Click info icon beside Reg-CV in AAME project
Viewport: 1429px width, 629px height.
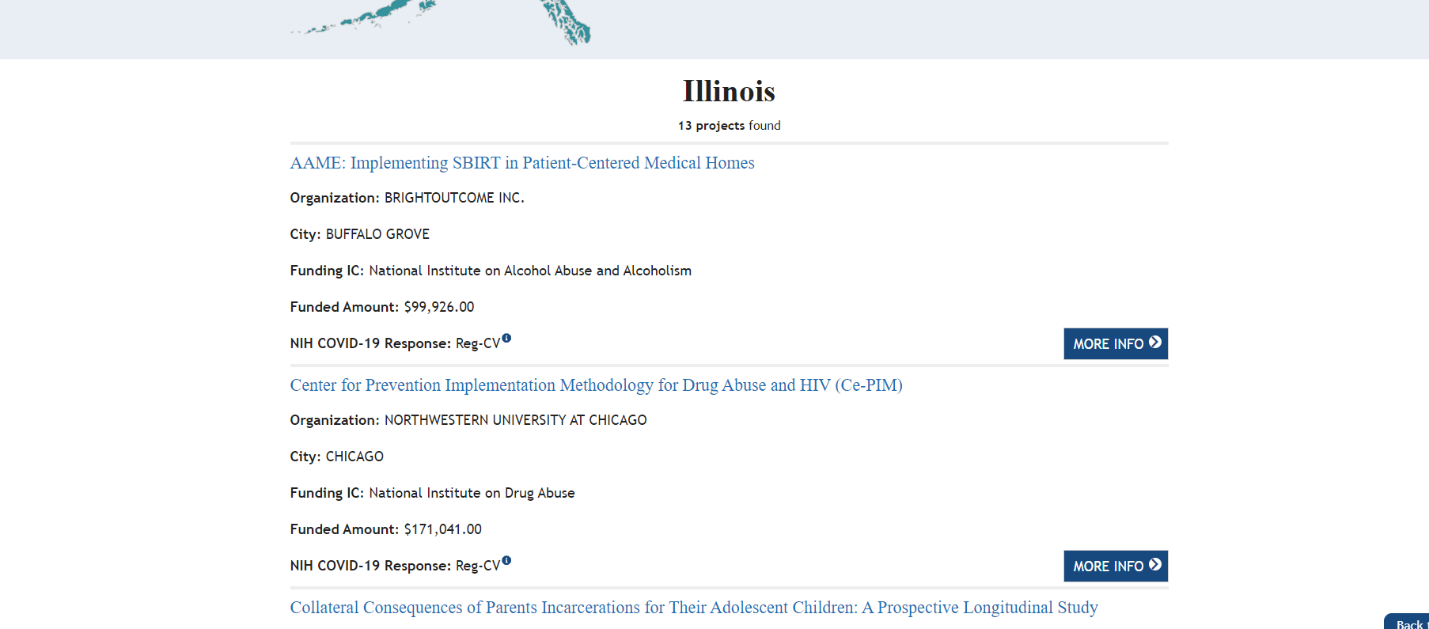coord(507,338)
